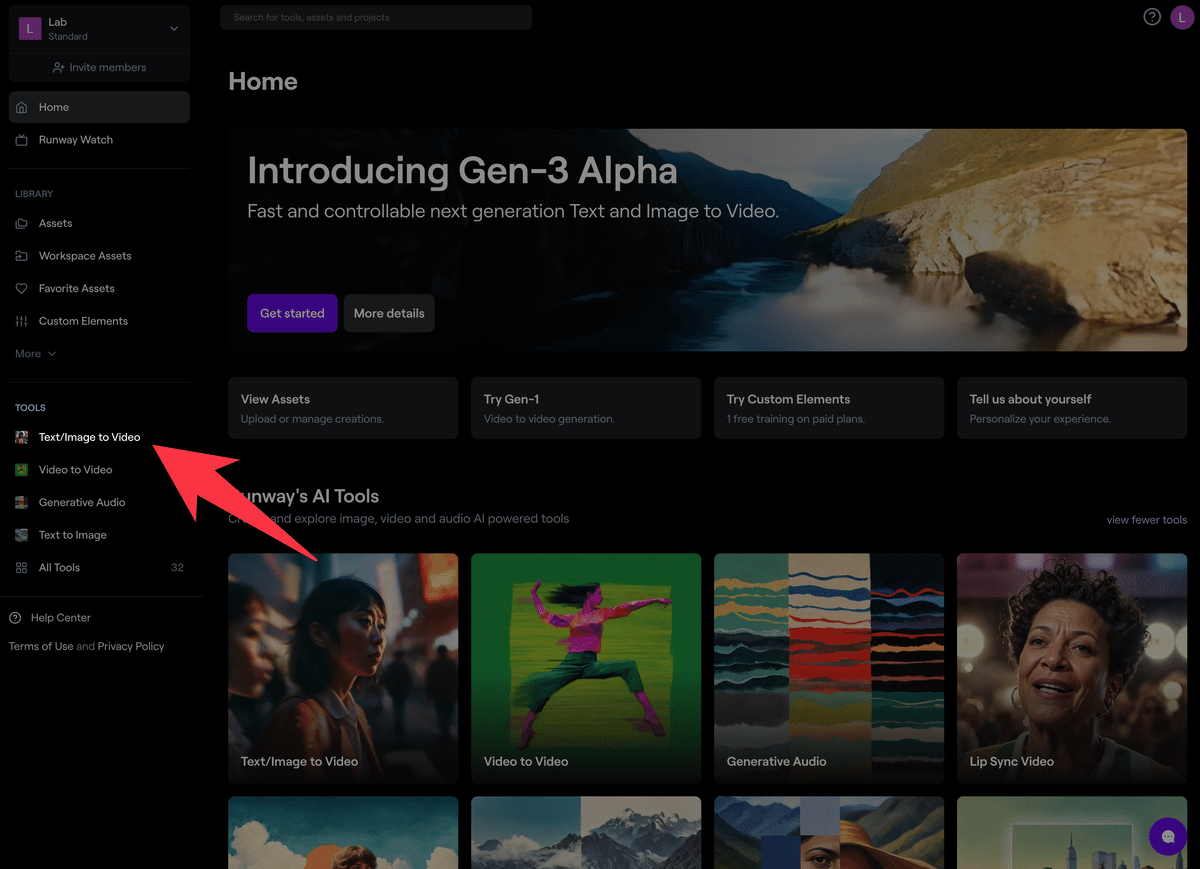Open the Privacy Policy link

[x=131, y=646]
